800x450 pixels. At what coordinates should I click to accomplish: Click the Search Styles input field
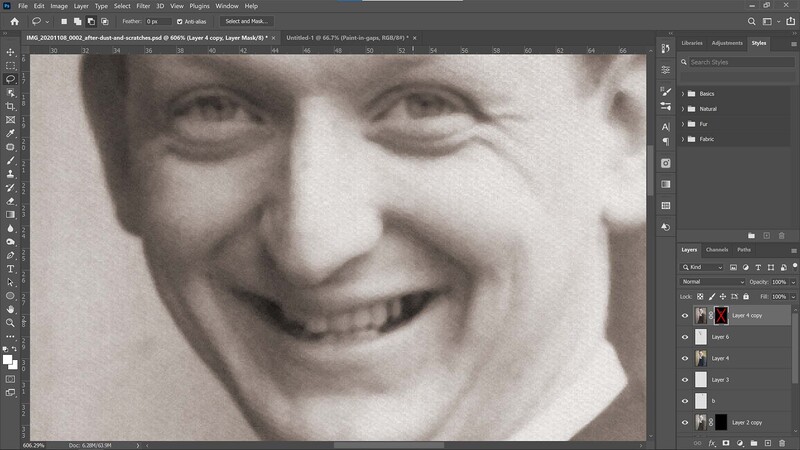[x=741, y=62]
